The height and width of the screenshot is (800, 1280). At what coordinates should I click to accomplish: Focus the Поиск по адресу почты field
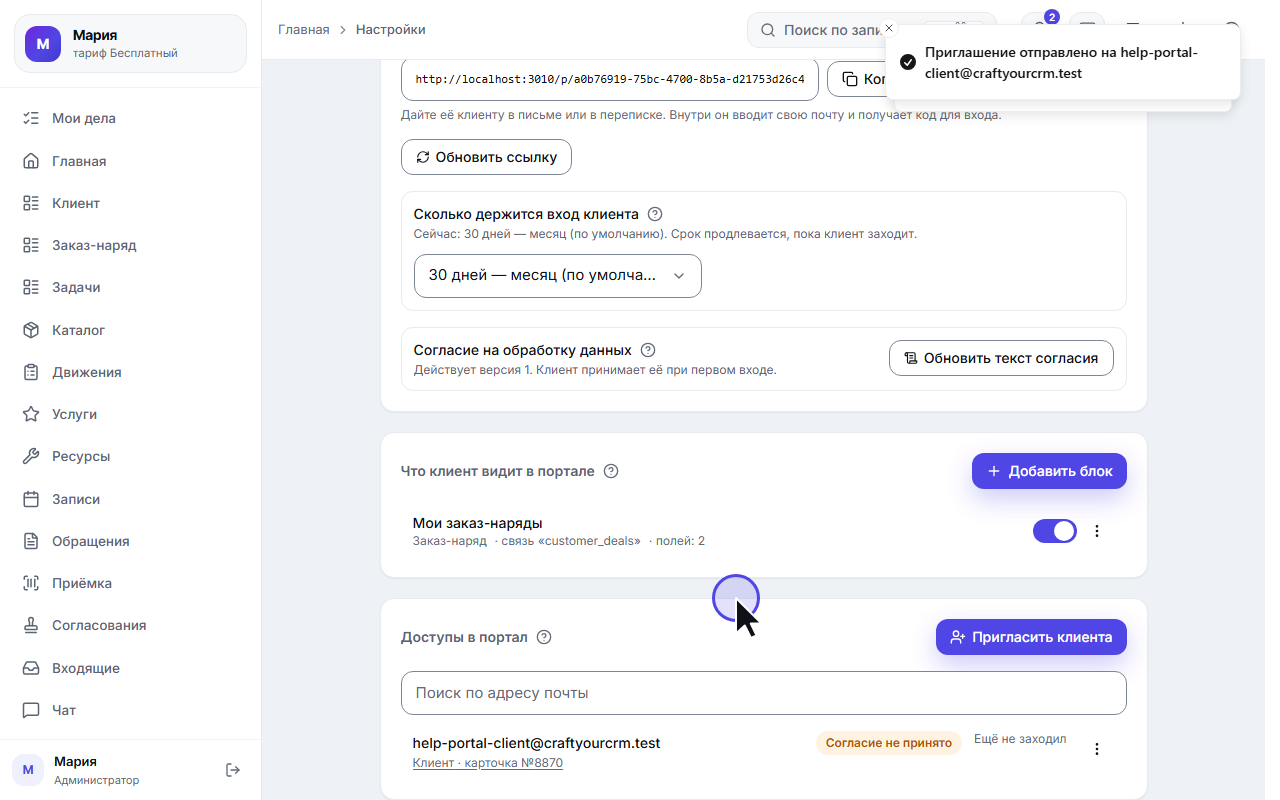[x=764, y=693]
